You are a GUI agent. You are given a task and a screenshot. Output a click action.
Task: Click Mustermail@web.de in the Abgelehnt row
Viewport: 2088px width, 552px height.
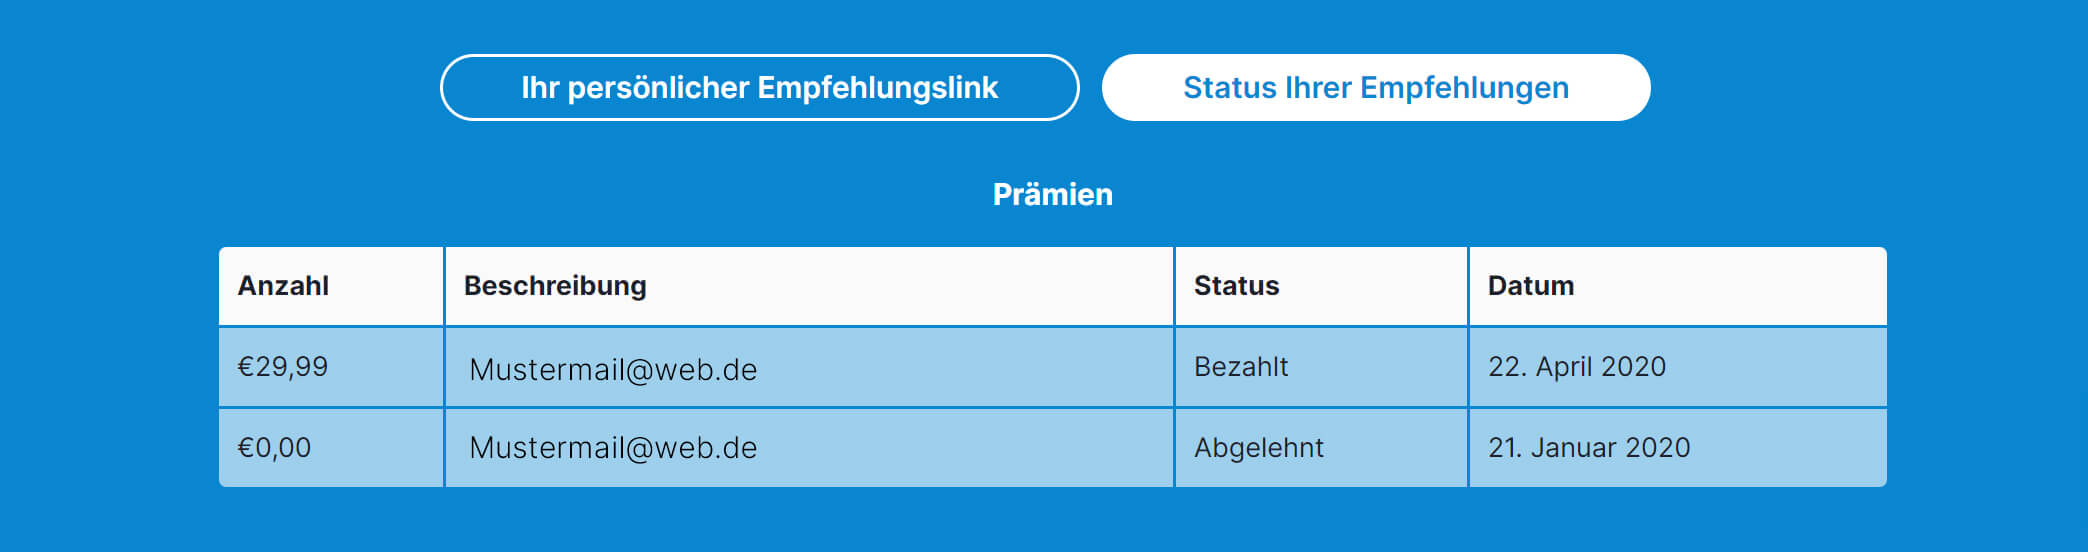[x=613, y=448]
